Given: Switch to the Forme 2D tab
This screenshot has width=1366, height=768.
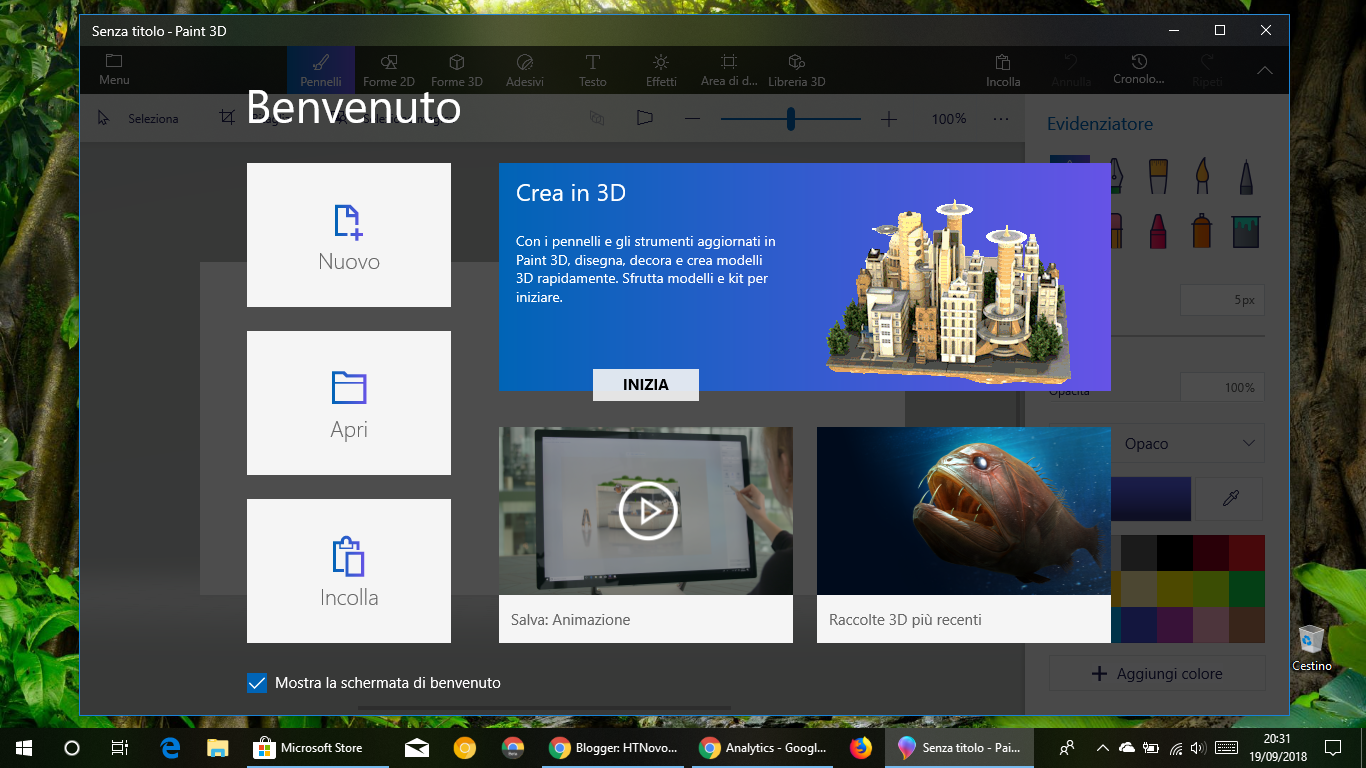Looking at the screenshot, I should (x=388, y=70).
